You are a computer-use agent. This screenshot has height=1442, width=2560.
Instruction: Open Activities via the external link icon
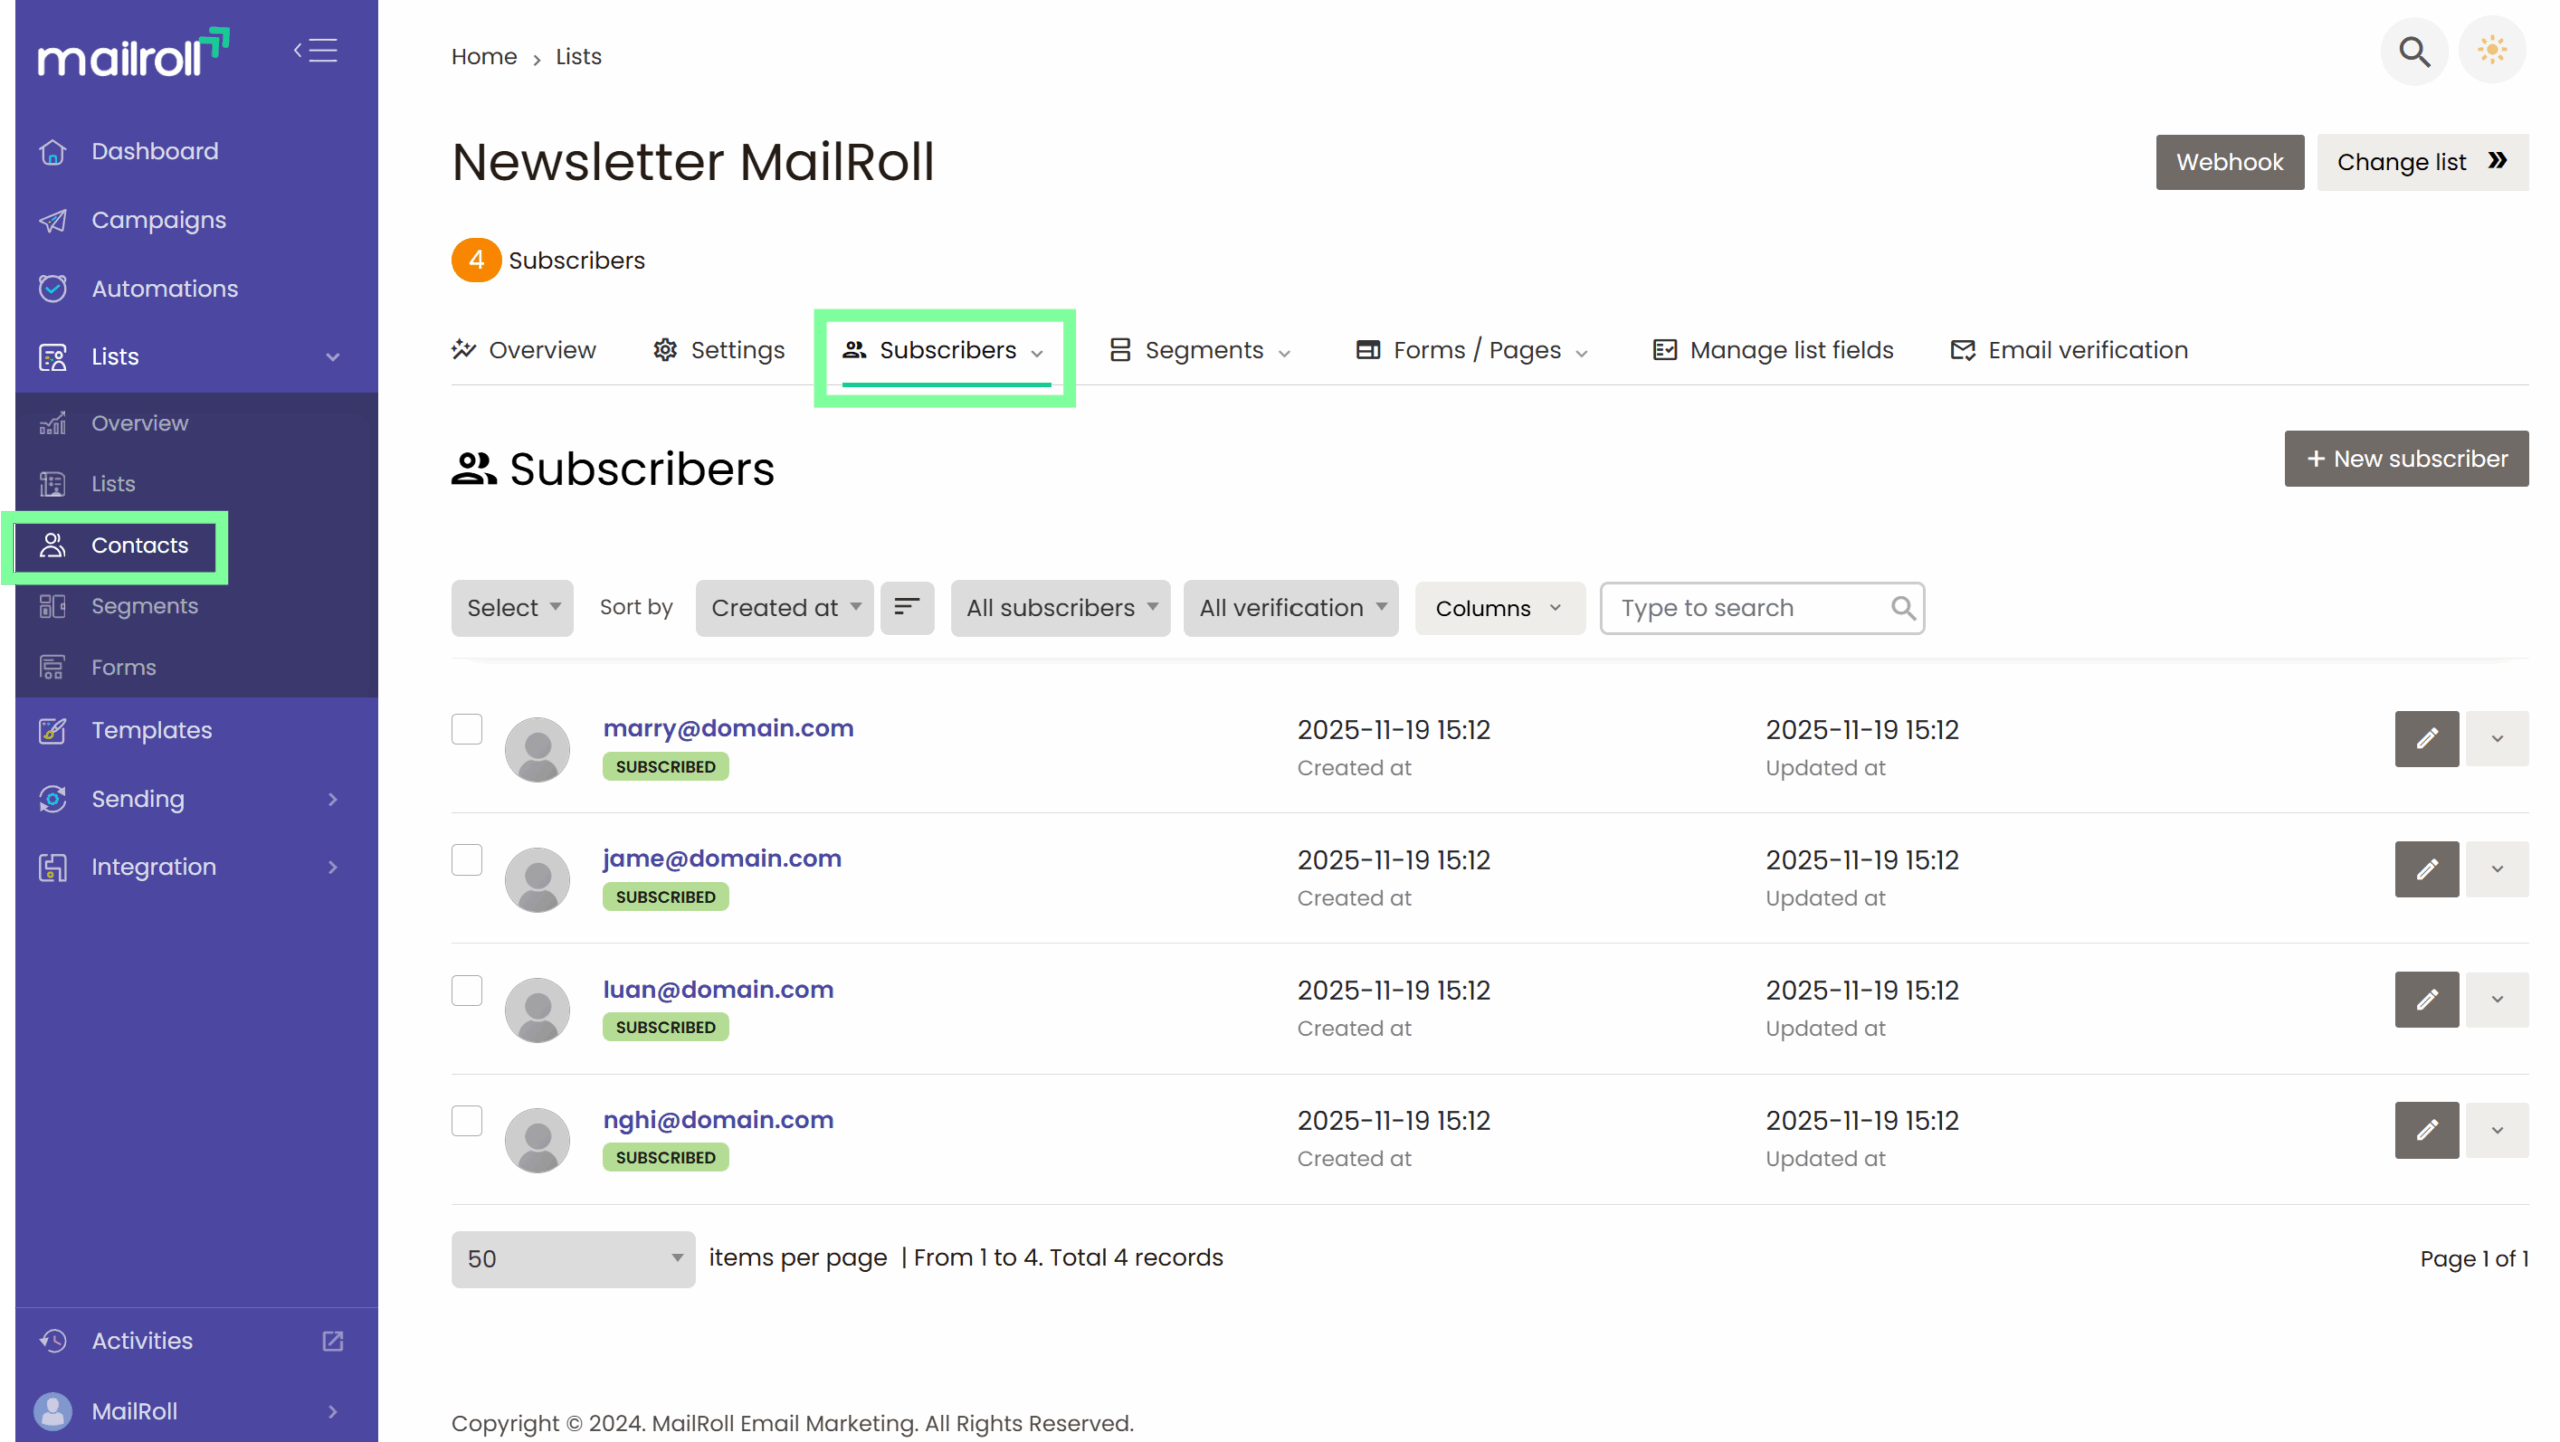[333, 1341]
